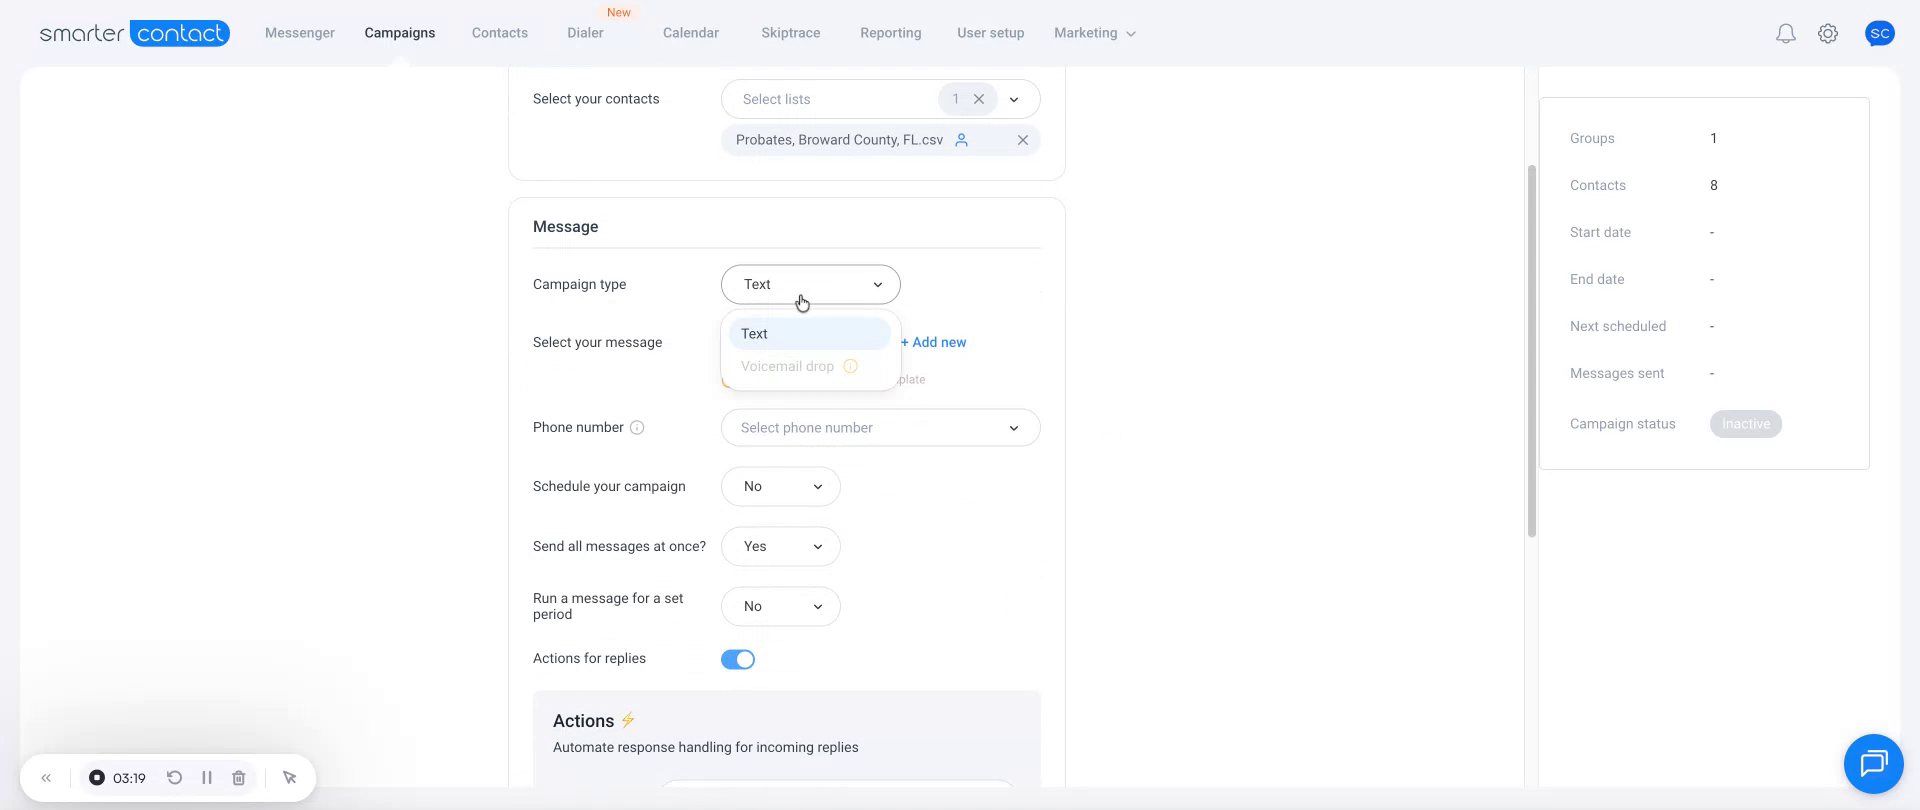Open Schedule your campaign dropdown
Viewport: 1920px width, 810px height.
click(x=780, y=486)
